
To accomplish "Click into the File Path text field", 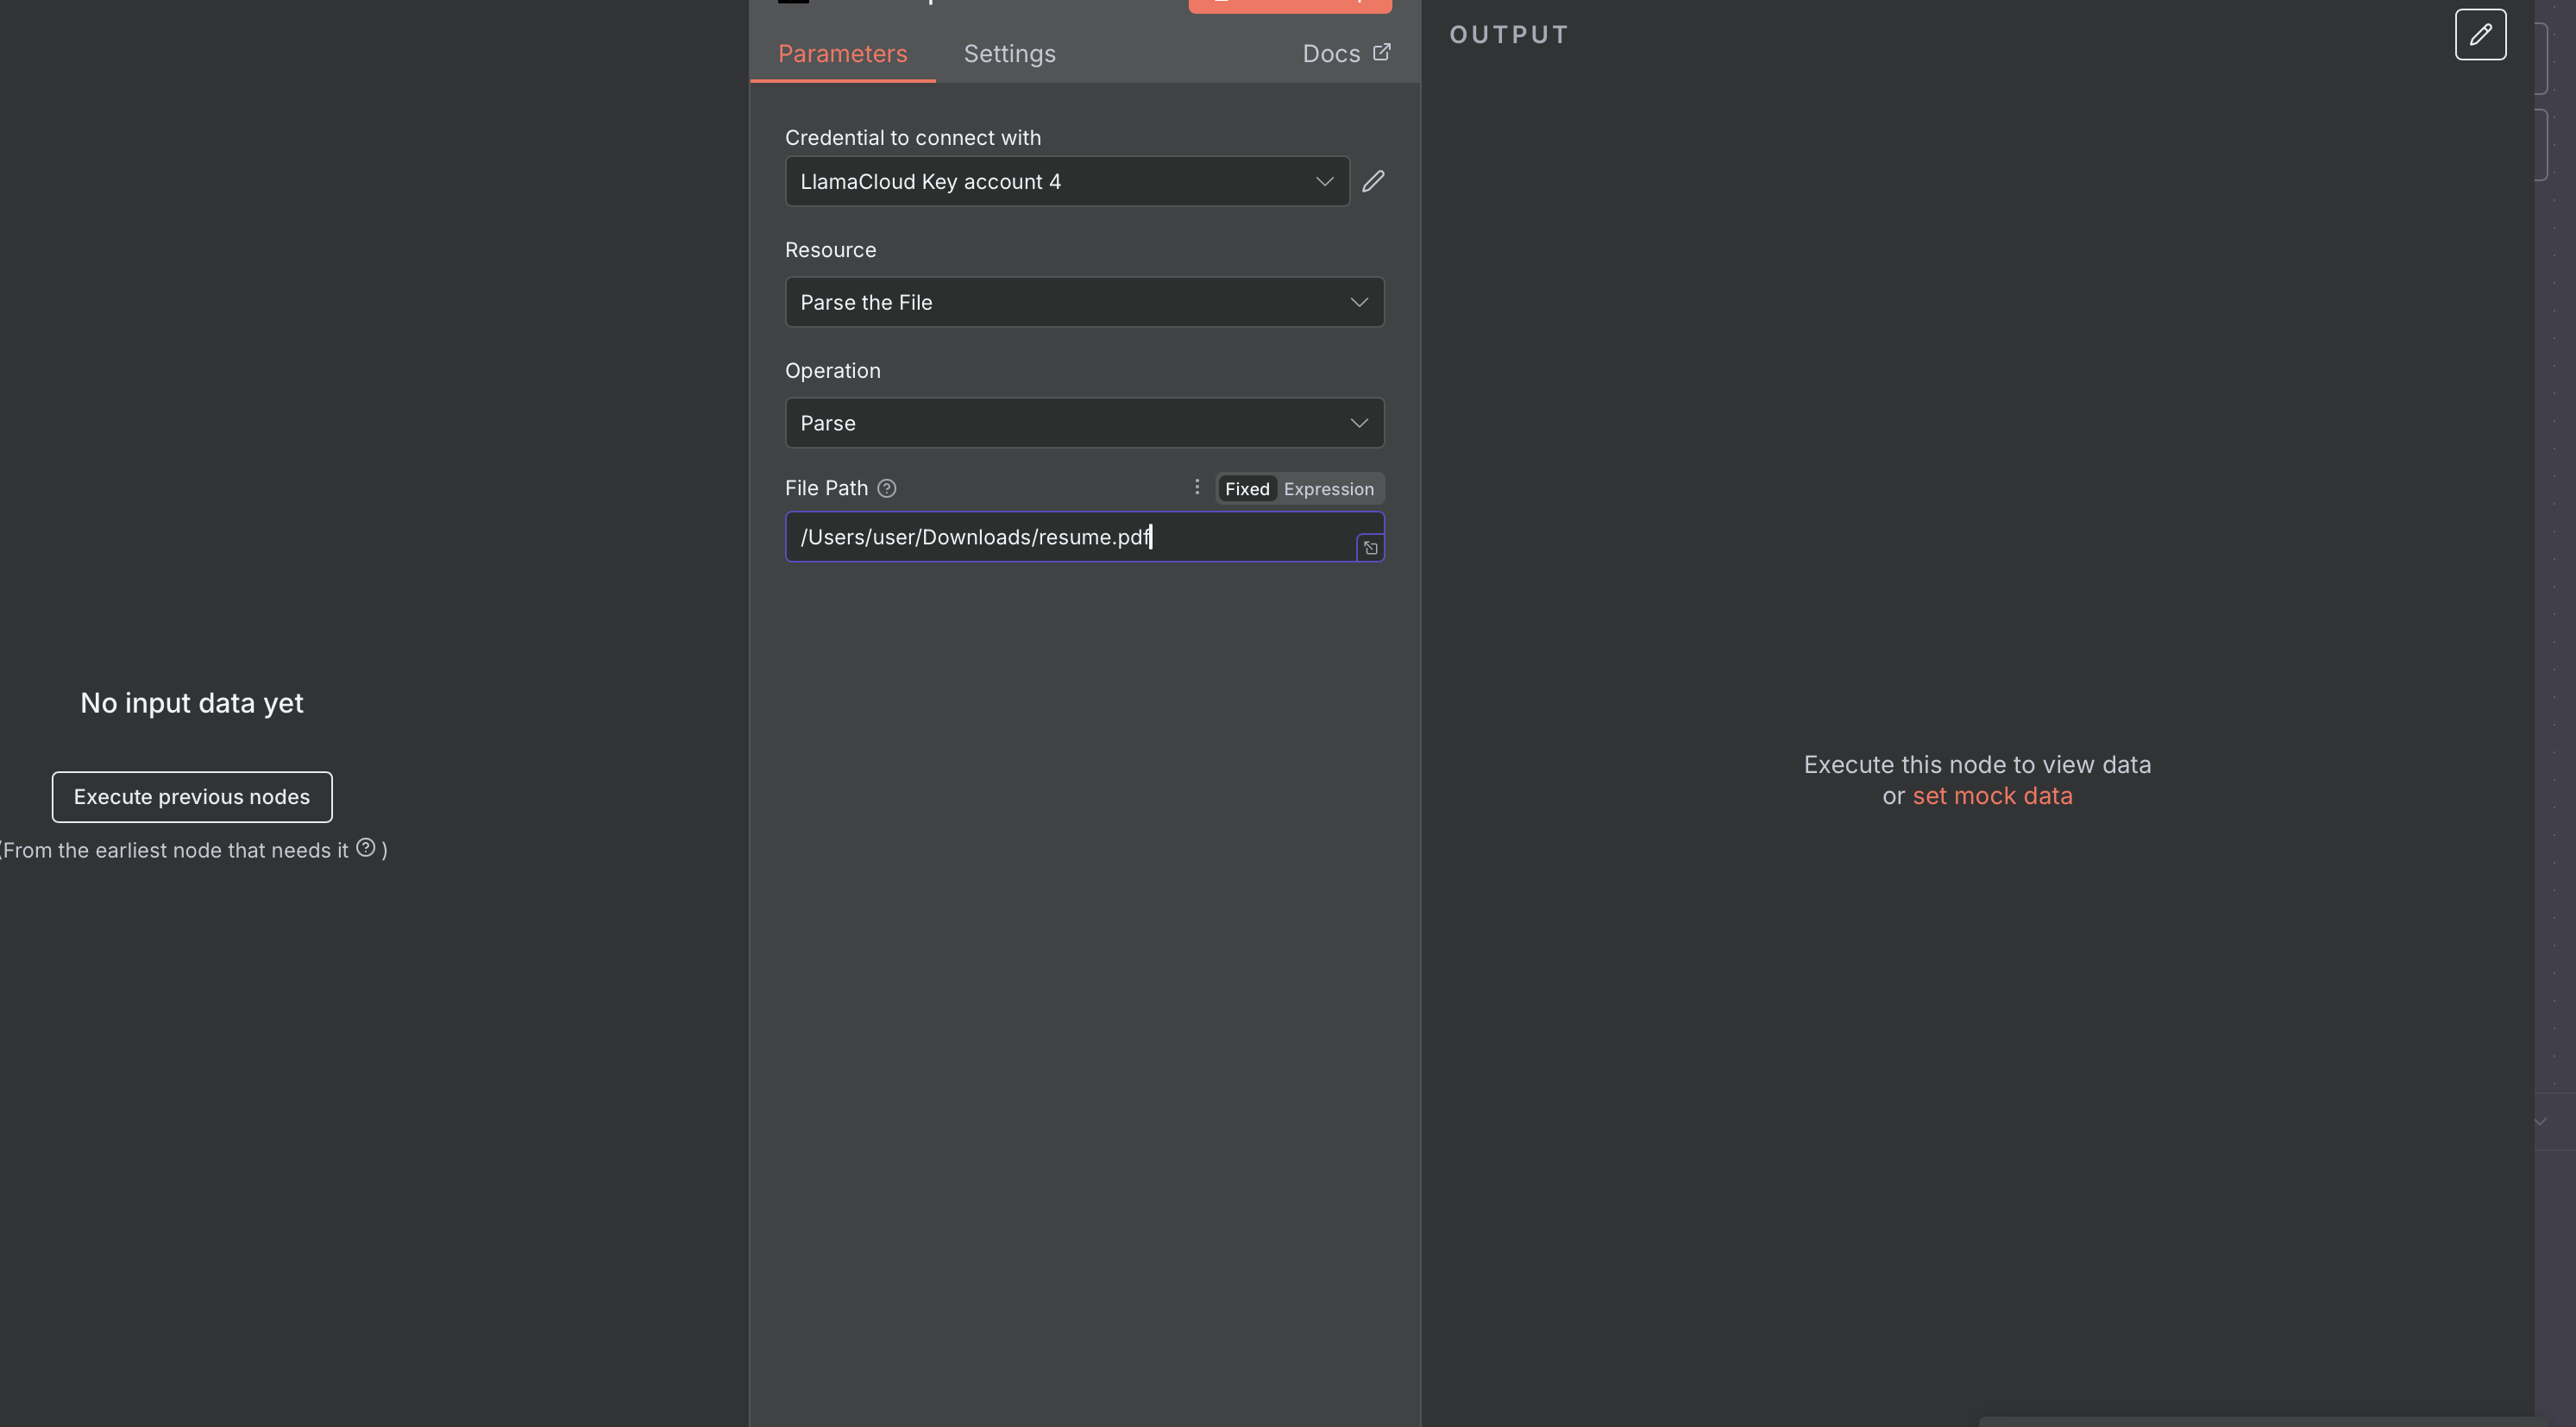I will click(x=1070, y=537).
